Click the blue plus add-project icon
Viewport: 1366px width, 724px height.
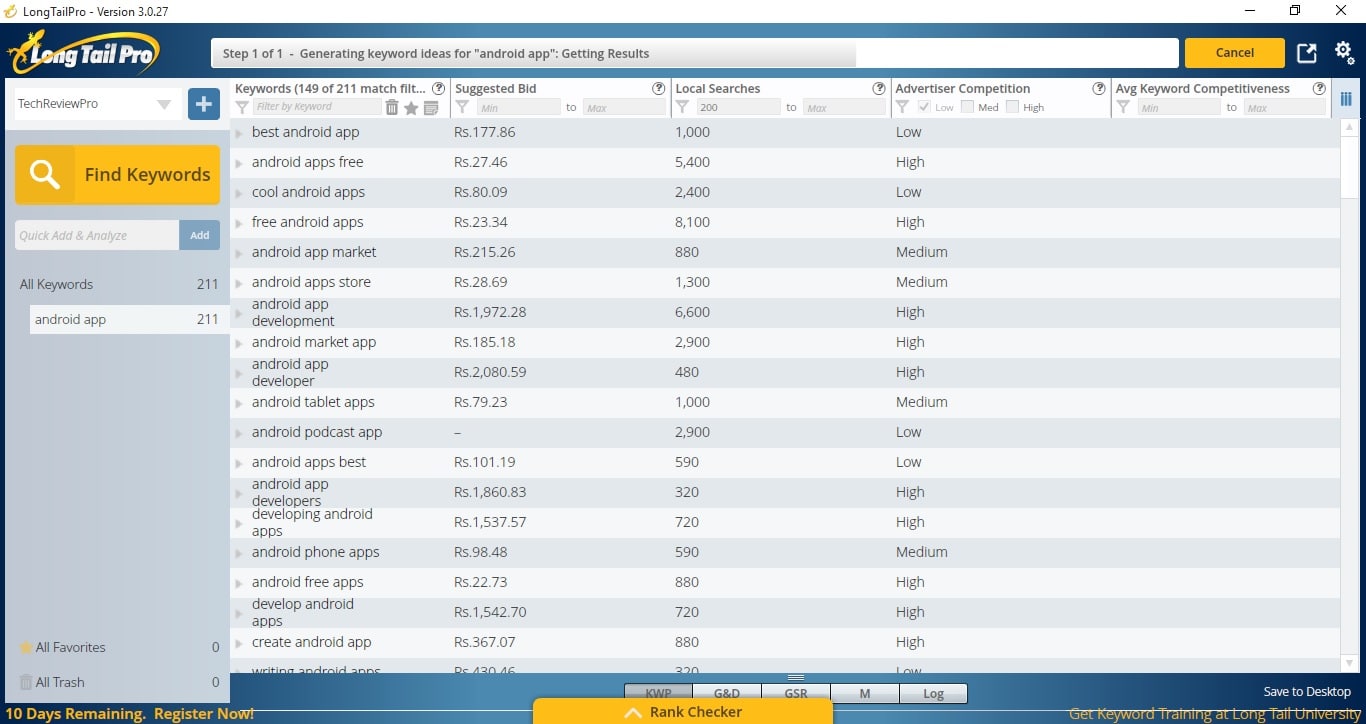204,104
